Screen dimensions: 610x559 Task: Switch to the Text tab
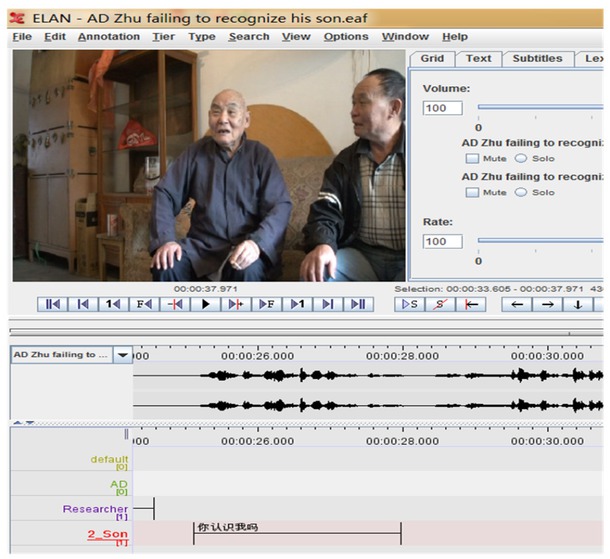click(479, 58)
